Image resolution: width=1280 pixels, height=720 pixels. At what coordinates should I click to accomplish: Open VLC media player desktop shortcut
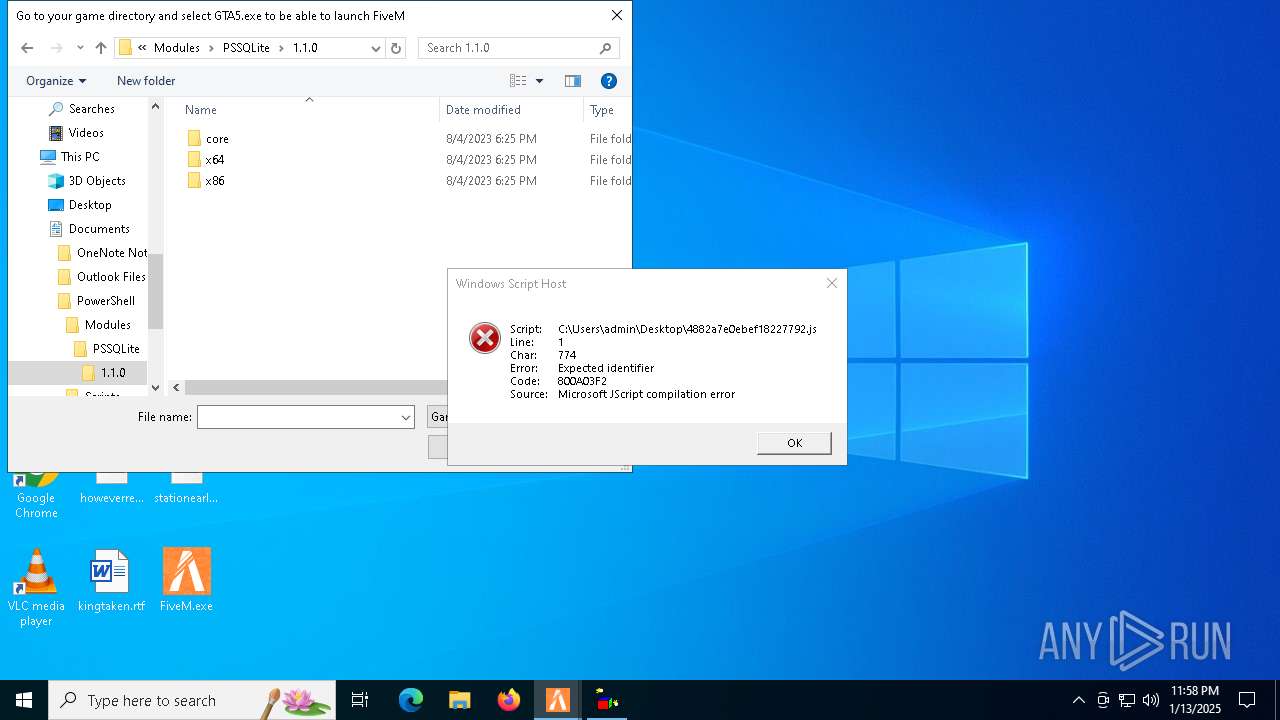click(36, 588)
